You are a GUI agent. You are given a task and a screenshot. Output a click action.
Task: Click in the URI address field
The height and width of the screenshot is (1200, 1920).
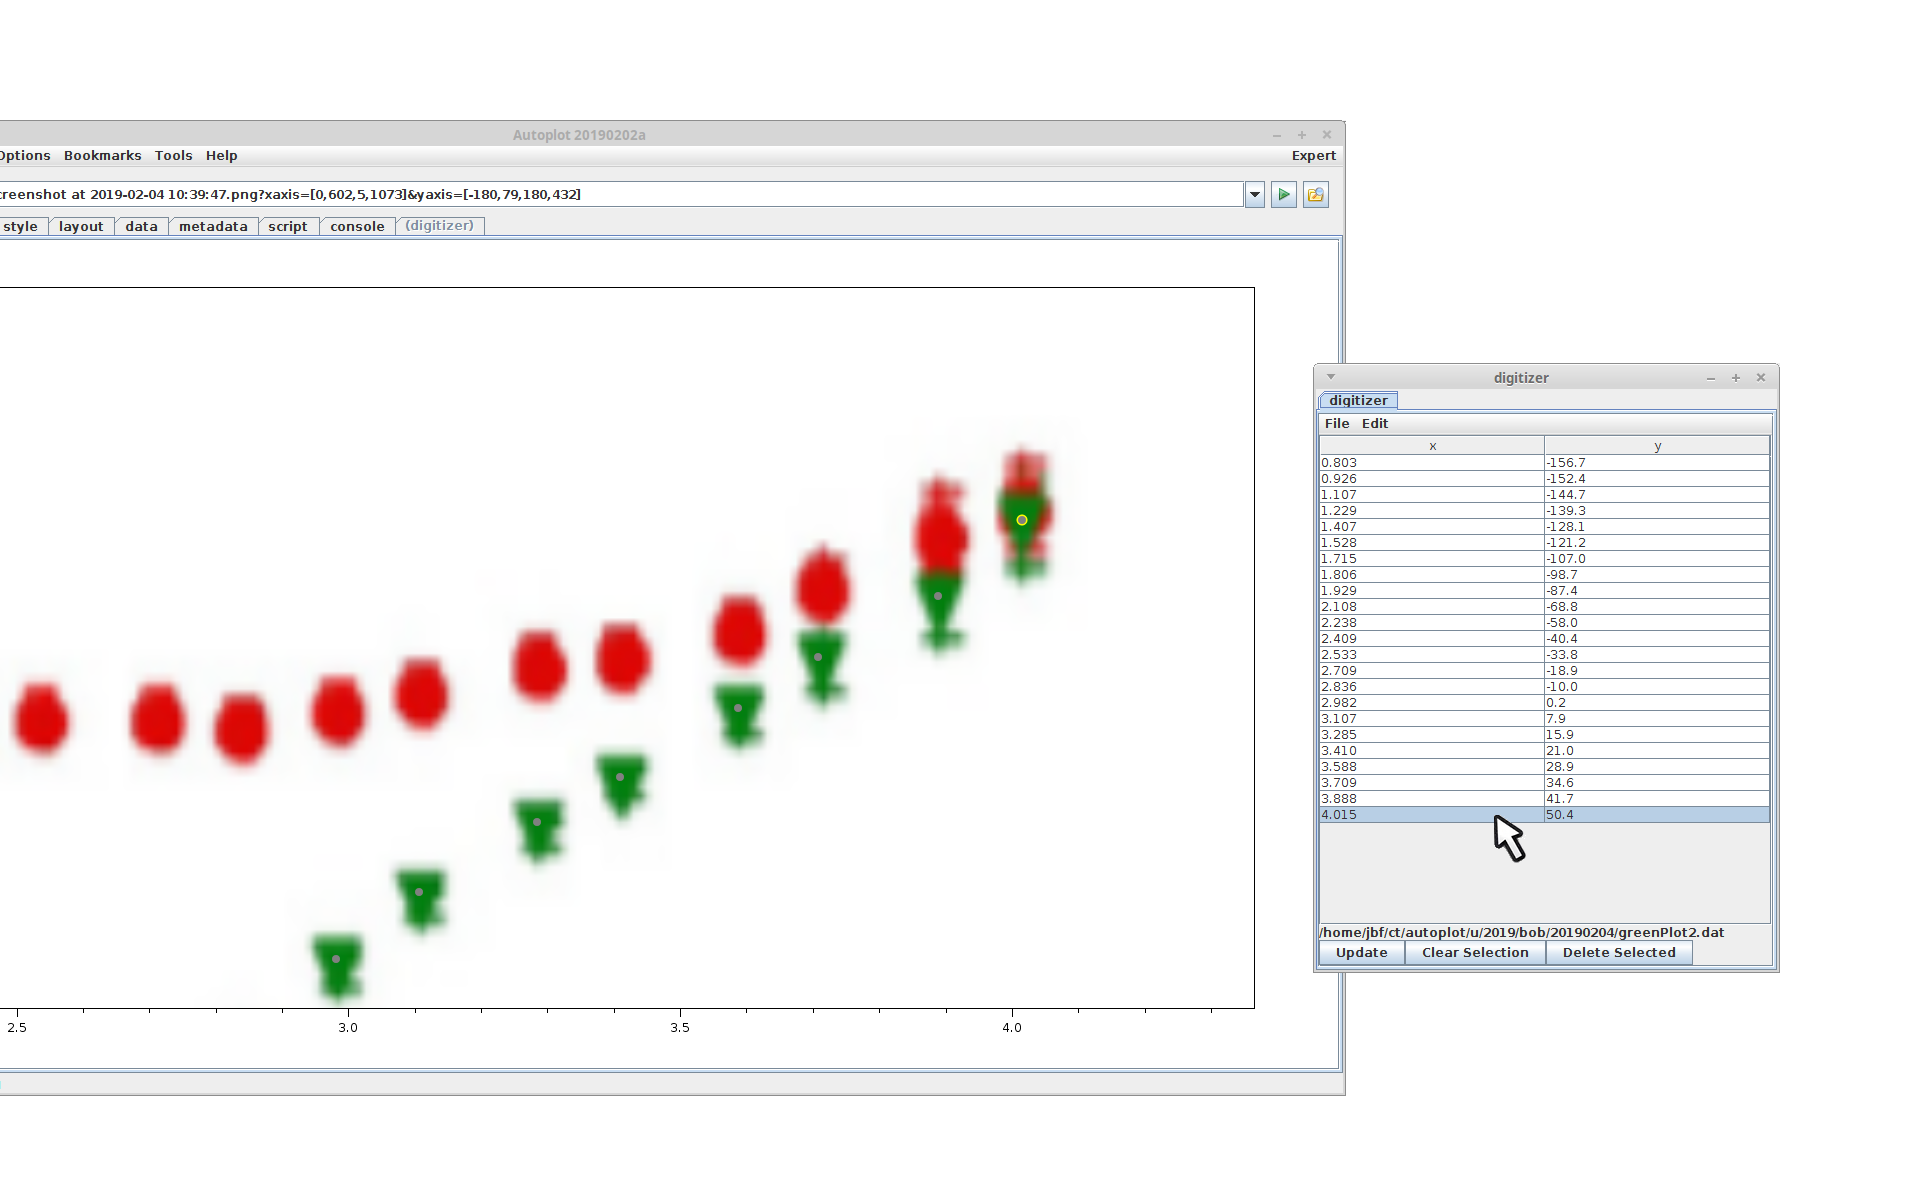pos(620,194)
